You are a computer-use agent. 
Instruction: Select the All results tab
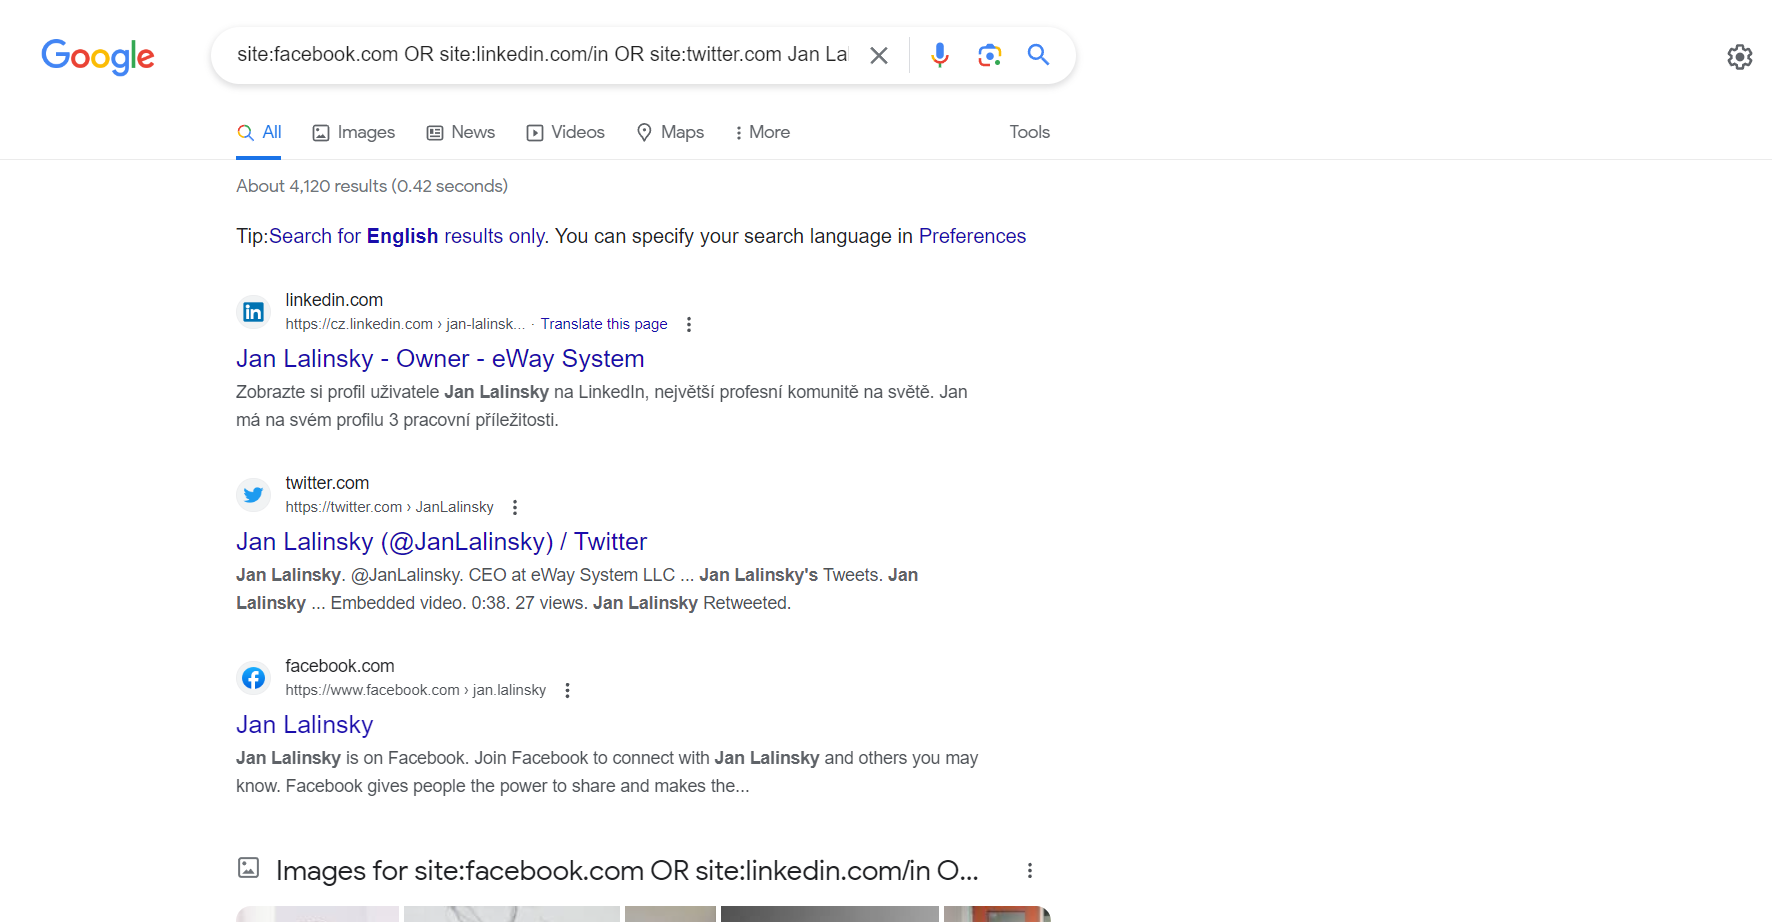(x=259, y=132)
